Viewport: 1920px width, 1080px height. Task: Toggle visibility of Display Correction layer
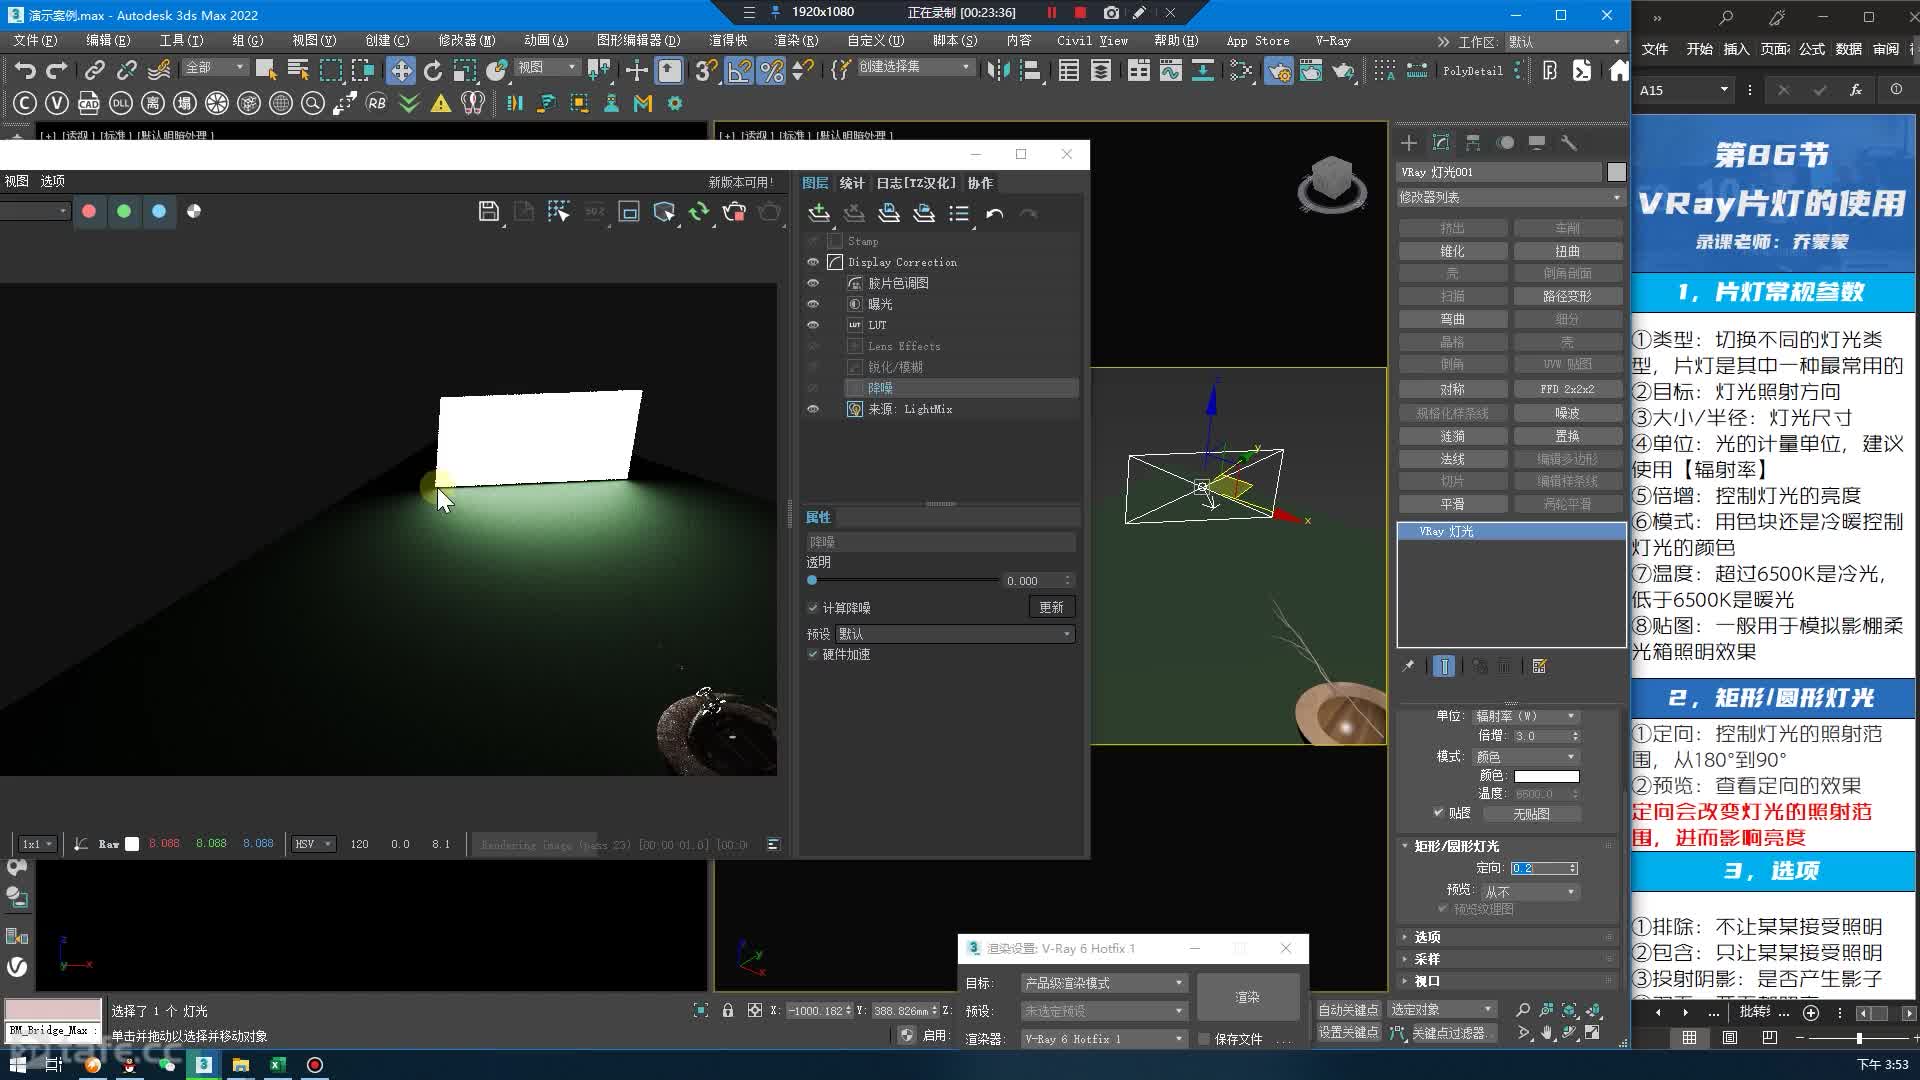(x=813, y=262)
